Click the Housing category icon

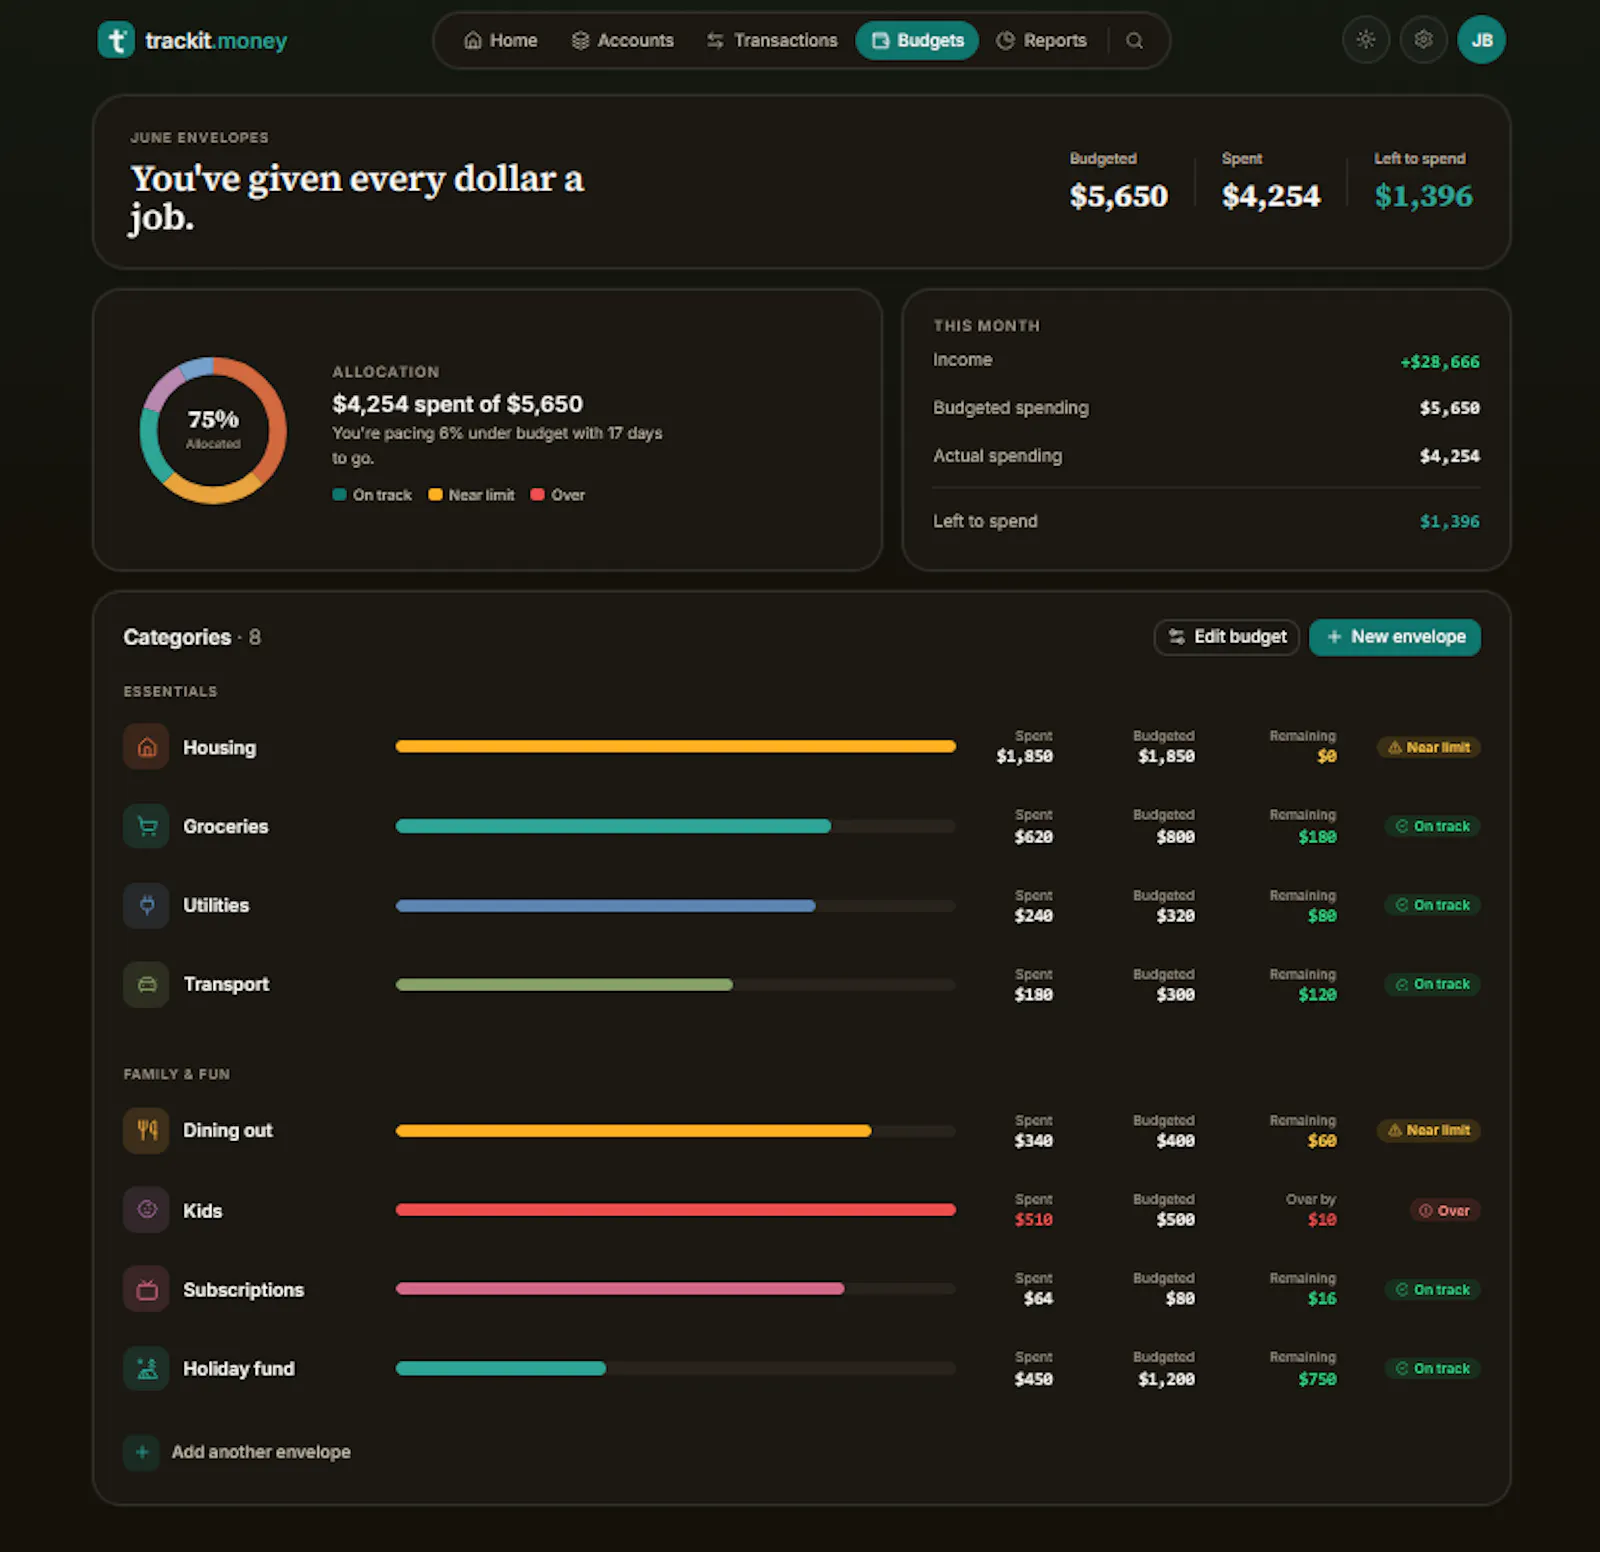click(146, 747)
